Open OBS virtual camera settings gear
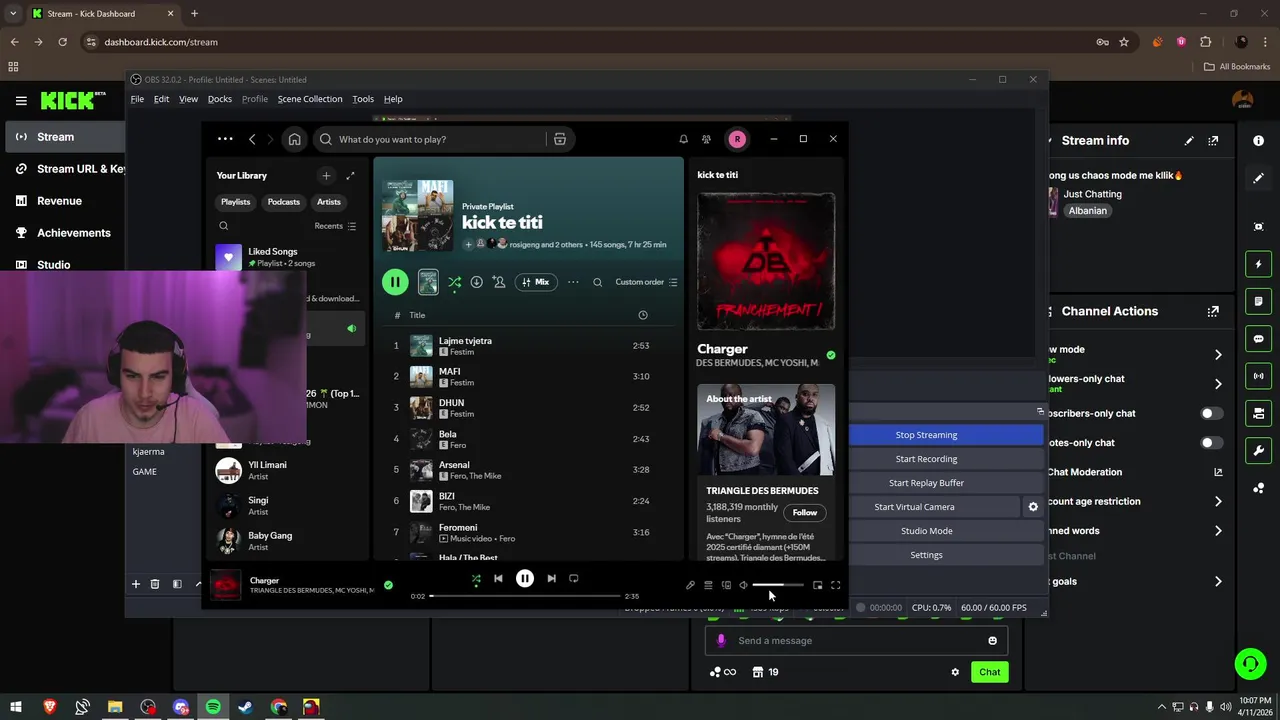This screenshot has height=720, width=1280. tap(1033, 507)
